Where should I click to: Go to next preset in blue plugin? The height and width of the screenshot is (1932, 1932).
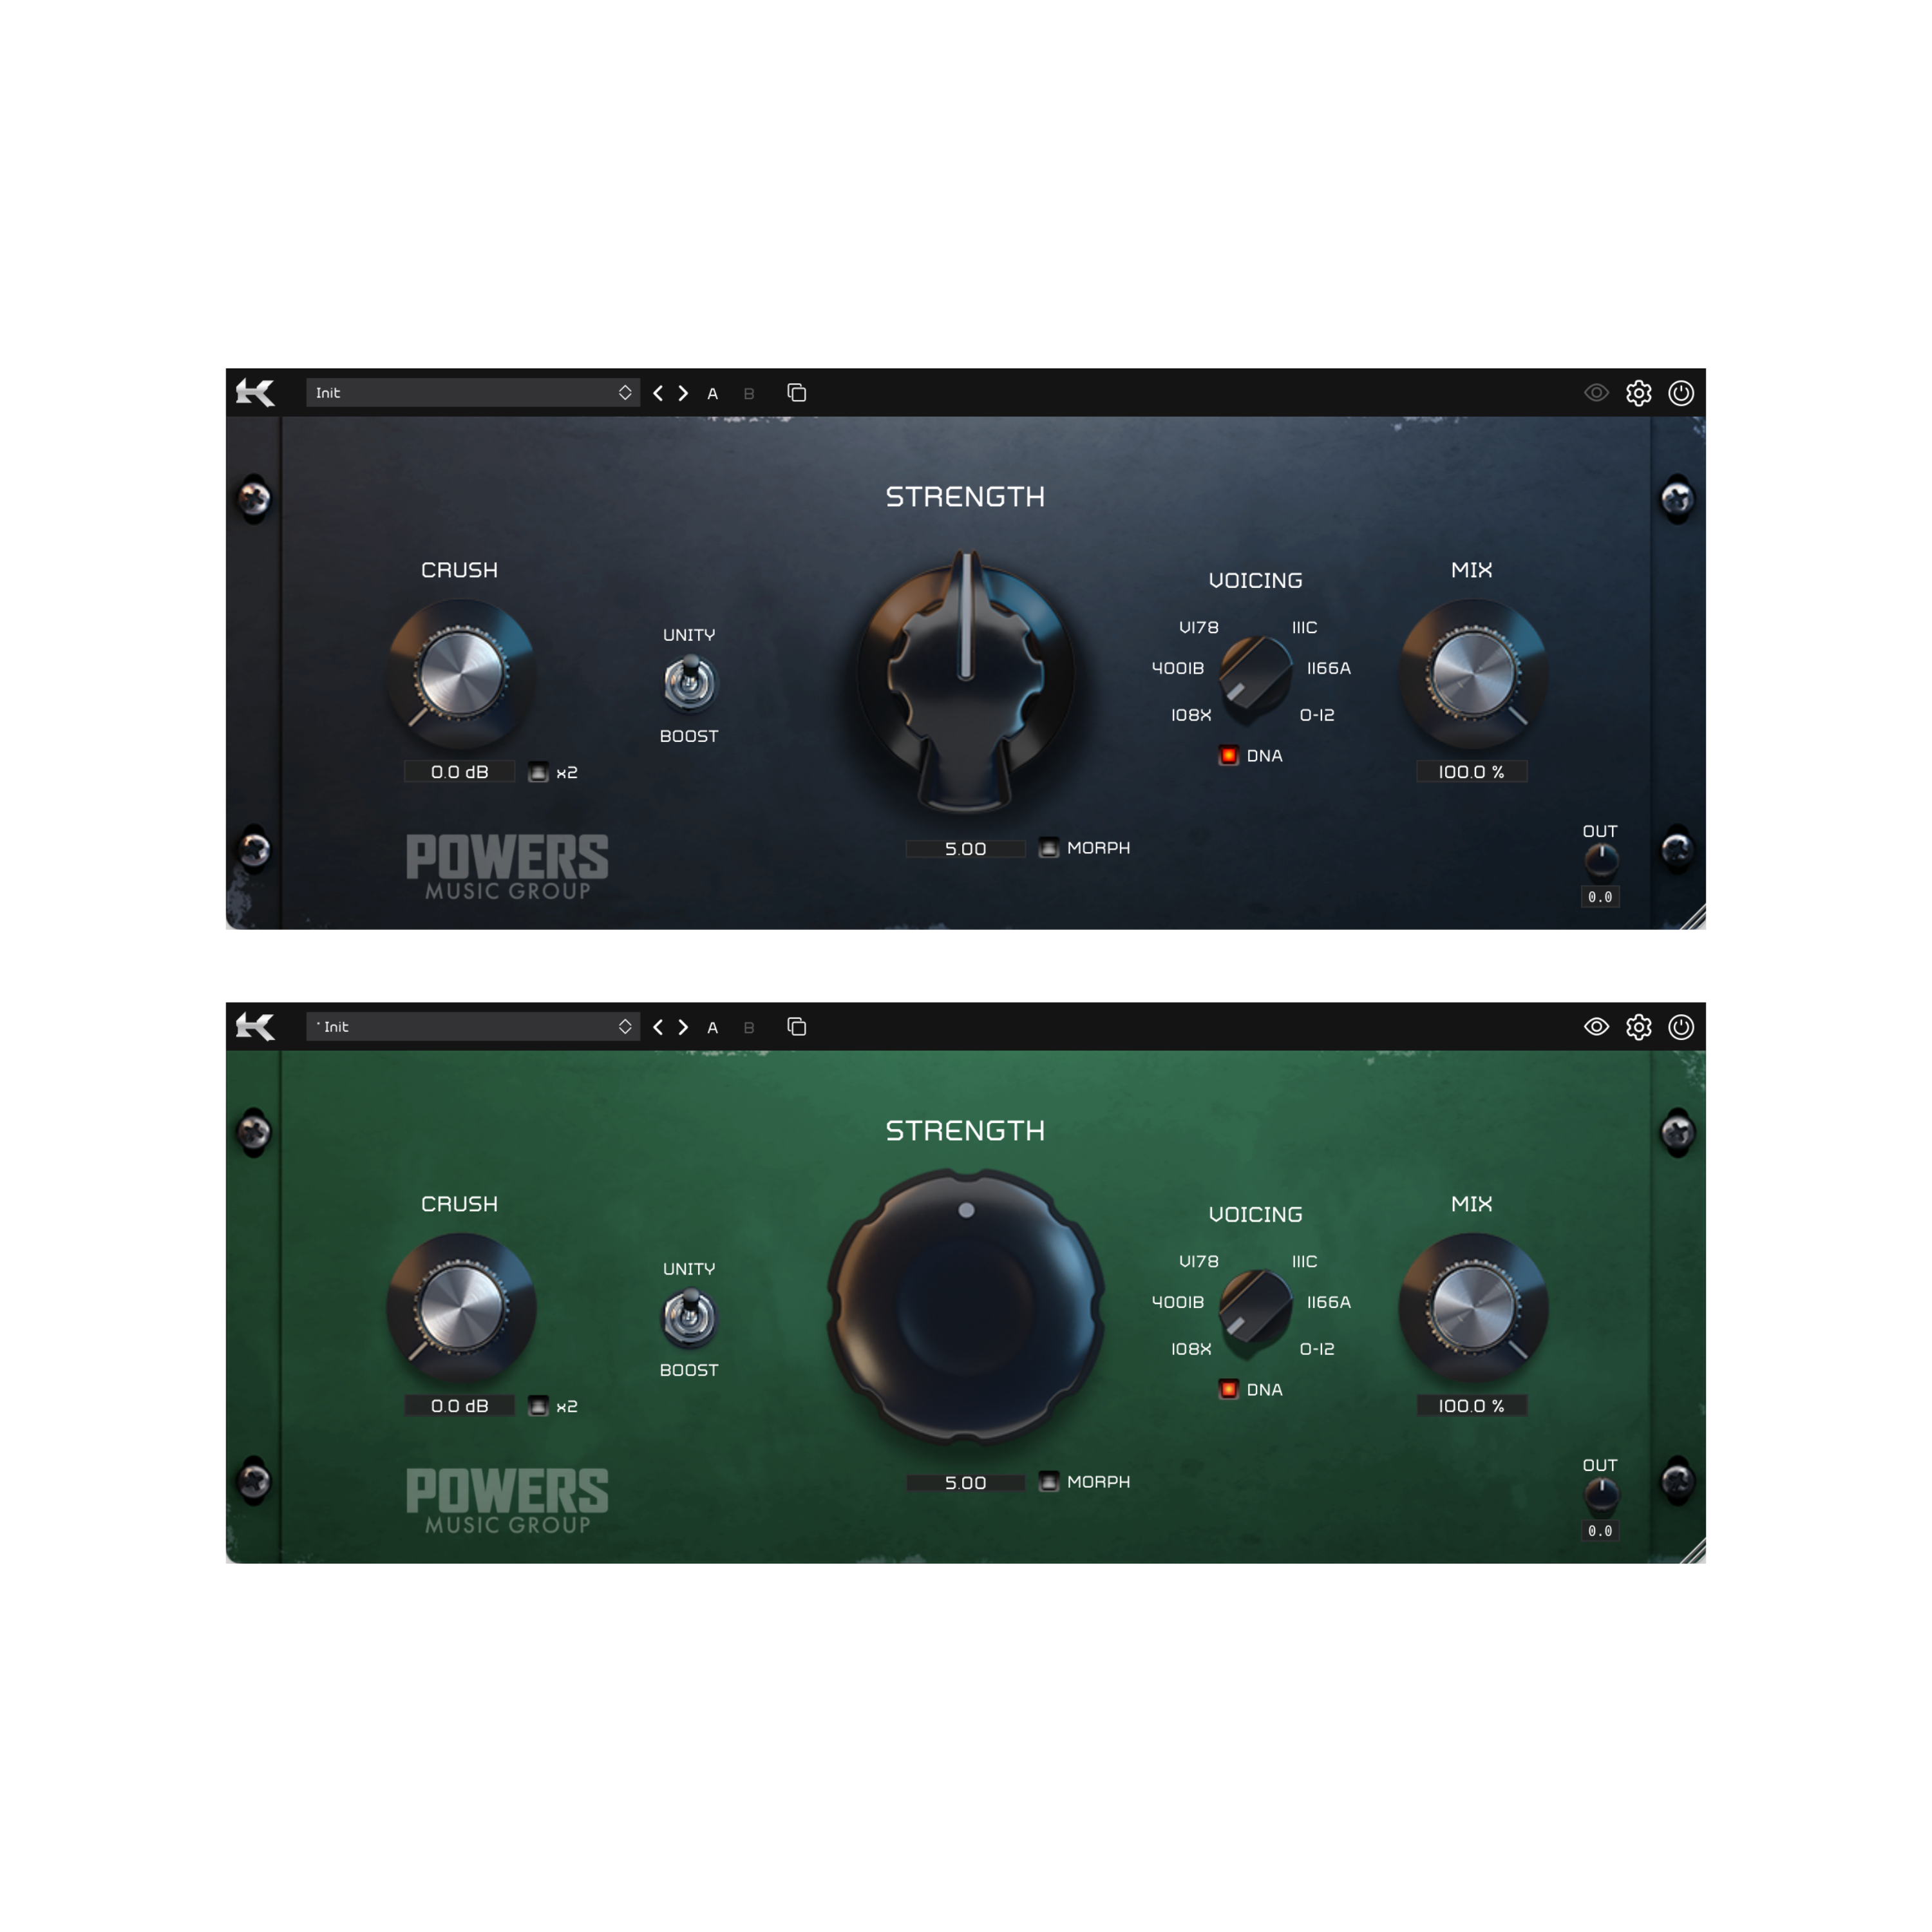click(684, 393)
